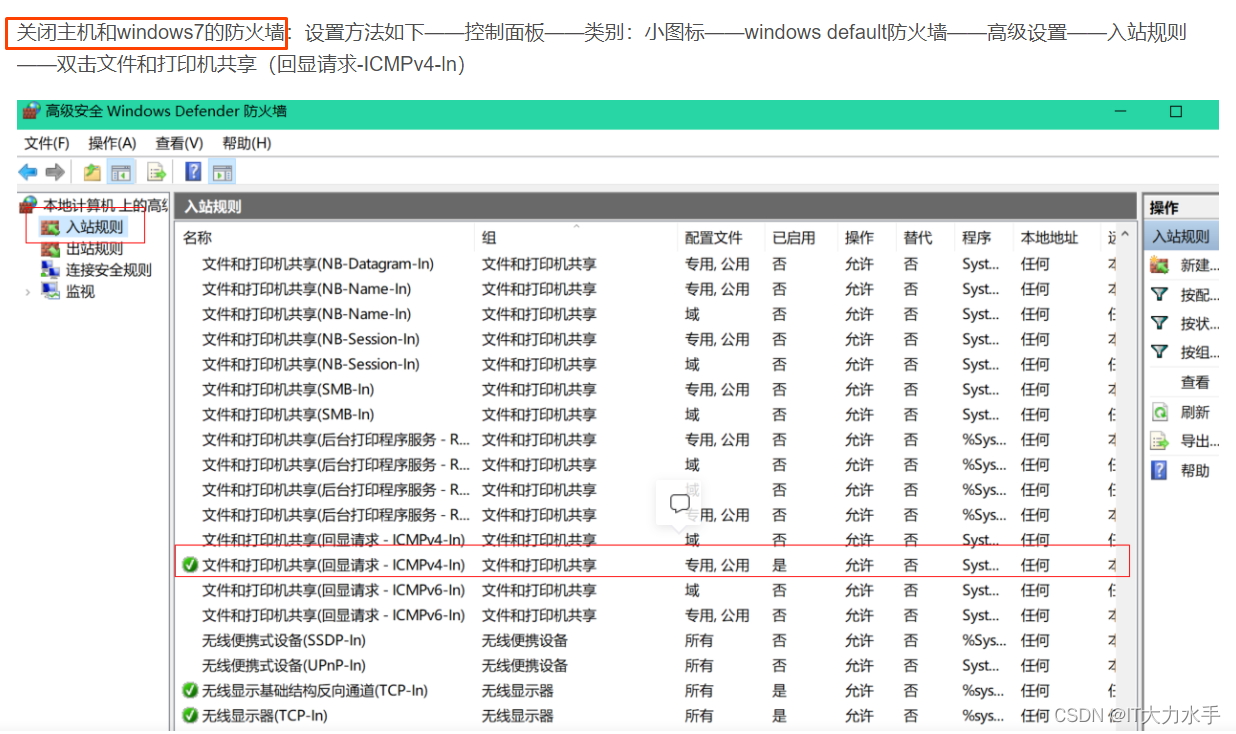Click the Export list toolbar icon
The height and width of the screenshot is (734, 1236).
[x=156, y=172]
